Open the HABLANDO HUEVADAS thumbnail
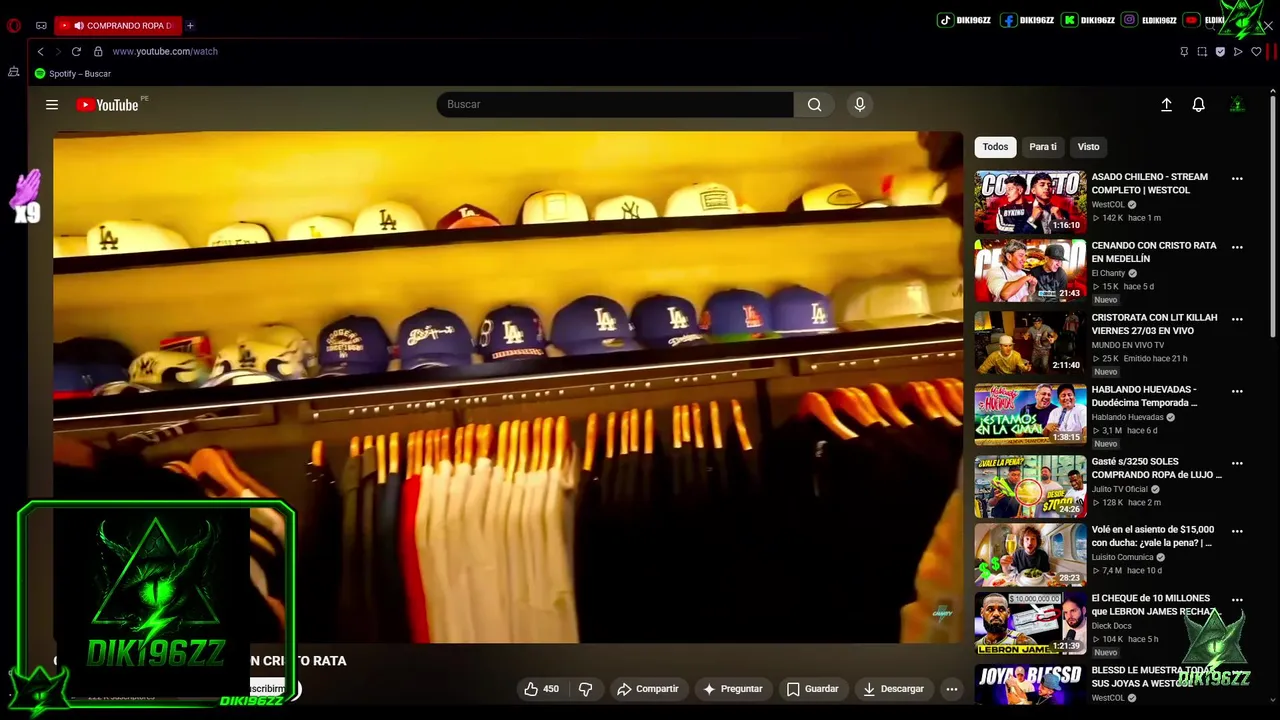This screenshot has height=720, width=1280. [x=1030, y=414]
